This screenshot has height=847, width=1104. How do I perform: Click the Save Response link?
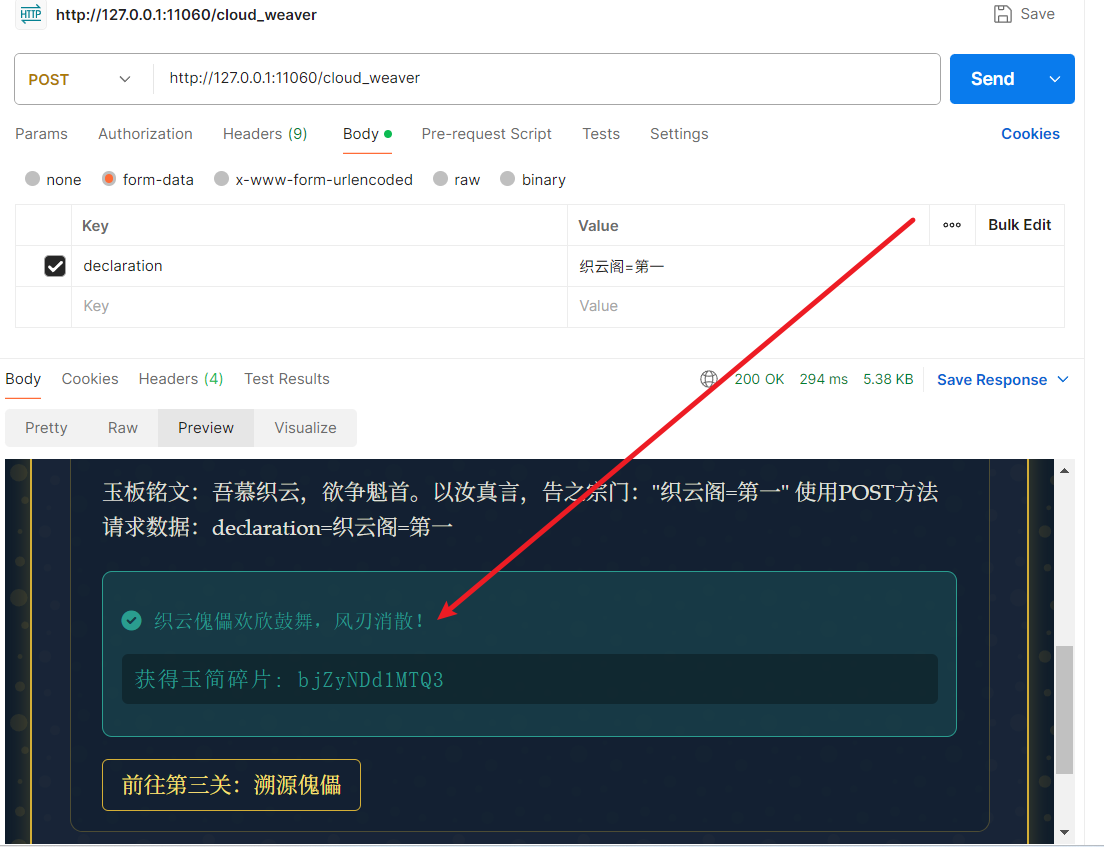pos(991,379)
